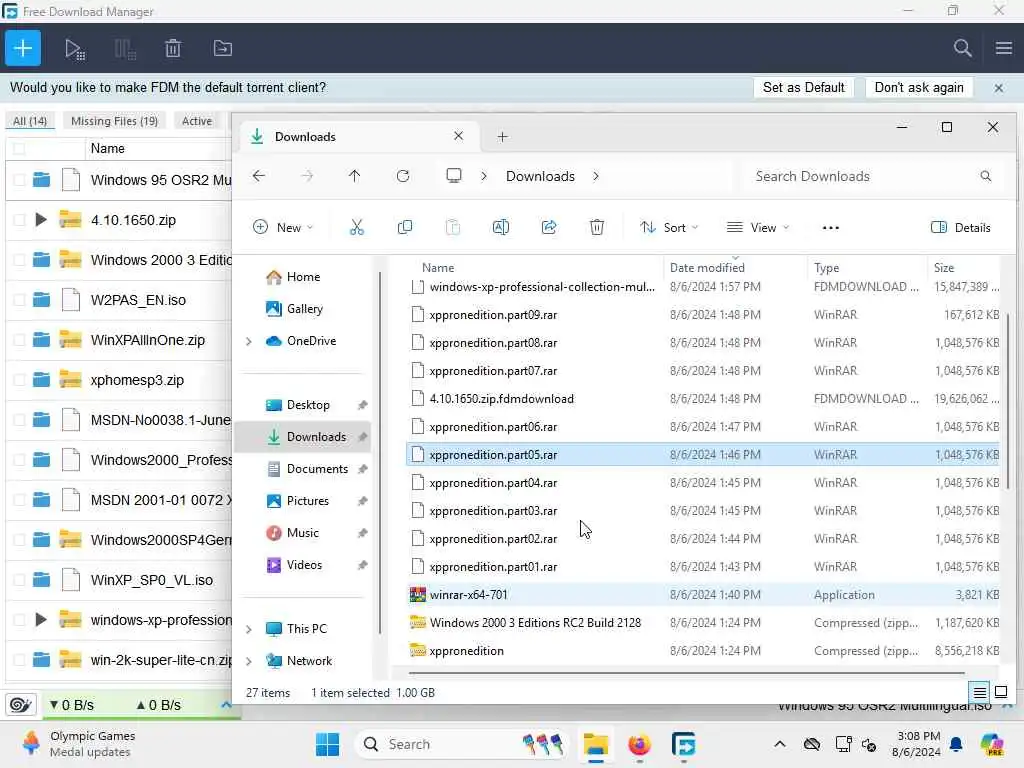Expand Network in navigation pane
This screenshot has height=768, width=1024.
click(248, 661)
